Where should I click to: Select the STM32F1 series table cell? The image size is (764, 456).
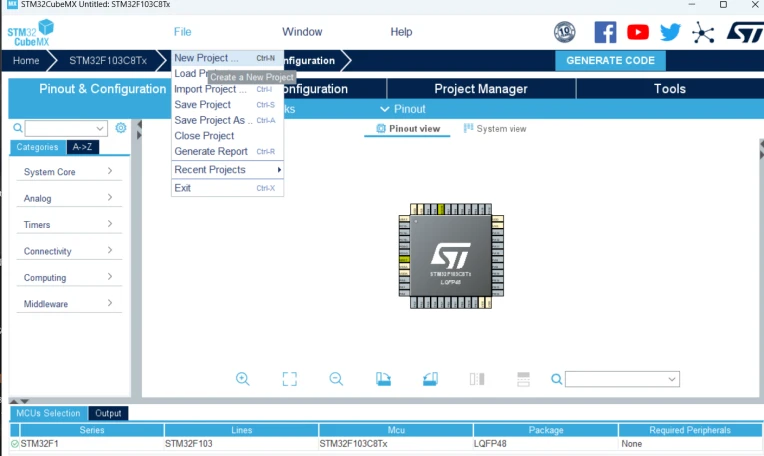[x=92, y=444]
